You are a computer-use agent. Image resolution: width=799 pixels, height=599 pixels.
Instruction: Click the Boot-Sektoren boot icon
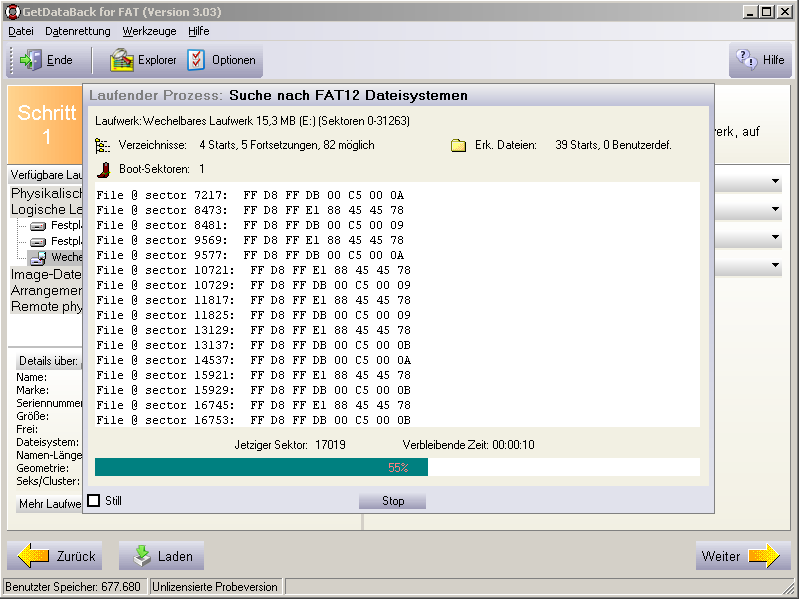[x=103, y=170]
